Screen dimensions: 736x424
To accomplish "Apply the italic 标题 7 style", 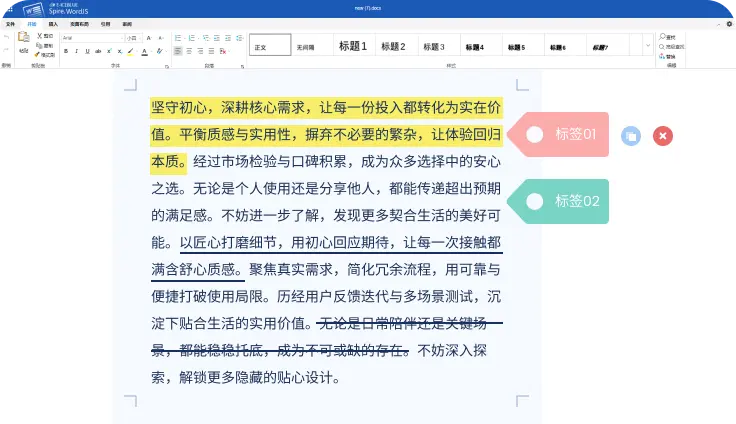I will tap(607, 45).
